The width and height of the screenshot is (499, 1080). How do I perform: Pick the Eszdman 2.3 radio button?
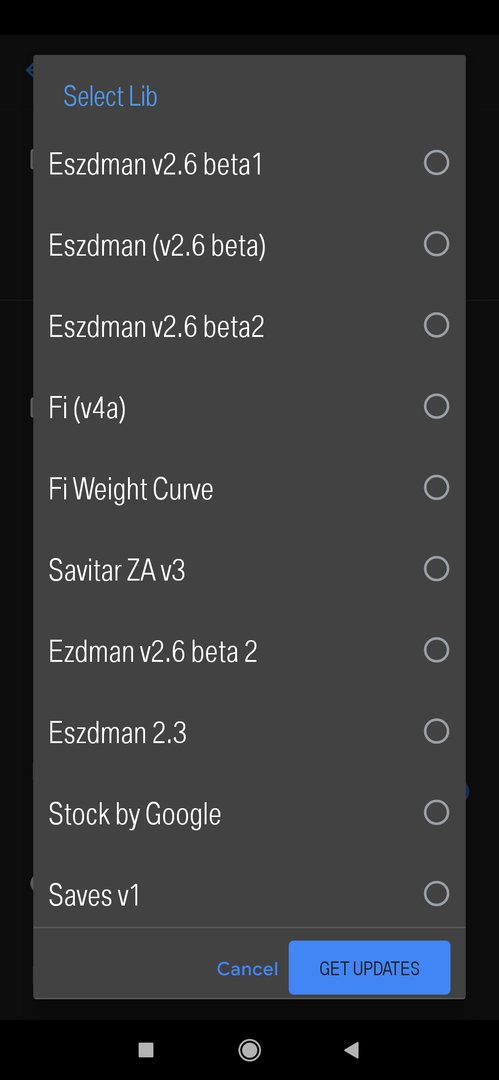click(x=436, y=732)
